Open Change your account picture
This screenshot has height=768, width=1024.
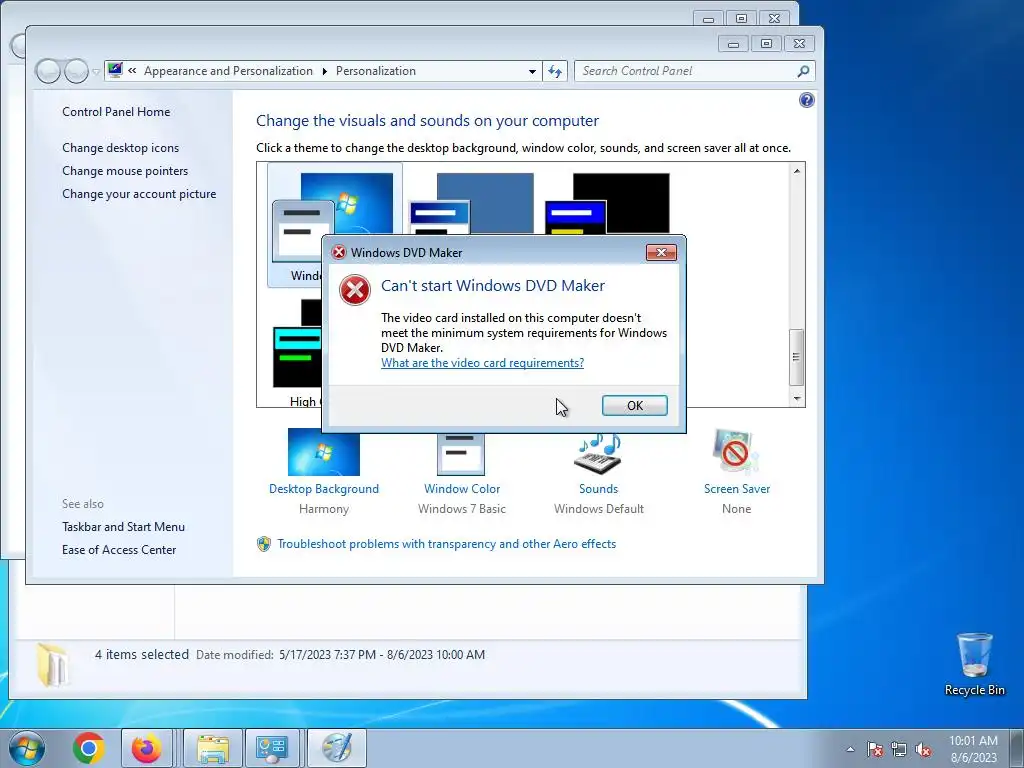(x=139, y=194)
